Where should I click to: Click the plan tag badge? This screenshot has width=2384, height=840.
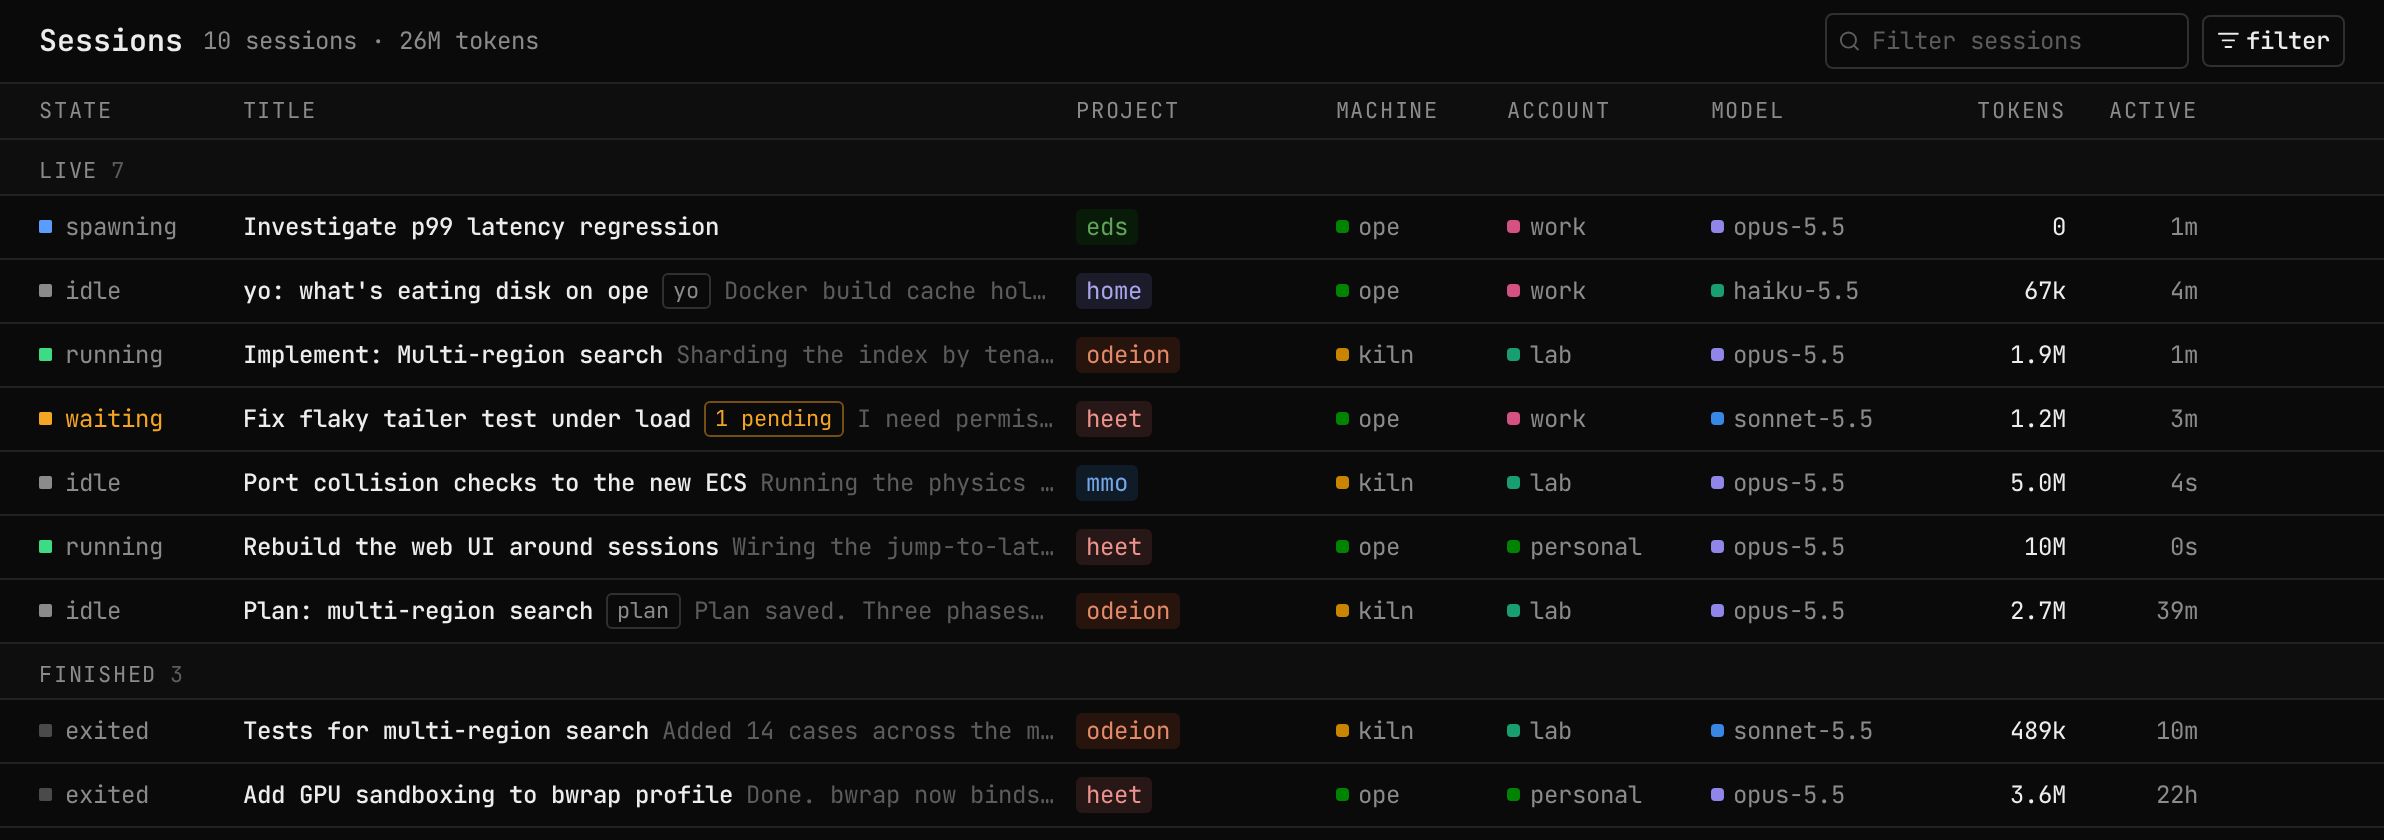pyautogui.click(x=643, y=611)
